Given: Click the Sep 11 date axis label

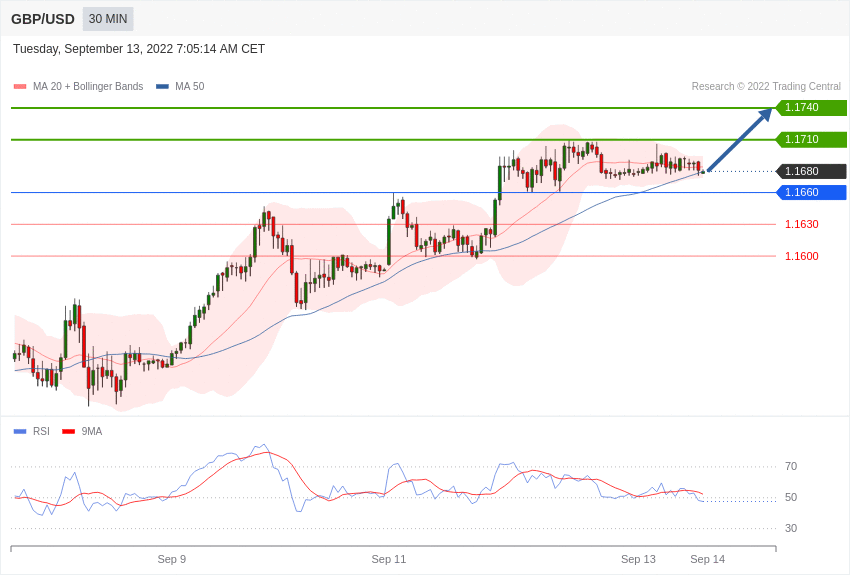Looking at the screenshot, I should tap(389, 559).
